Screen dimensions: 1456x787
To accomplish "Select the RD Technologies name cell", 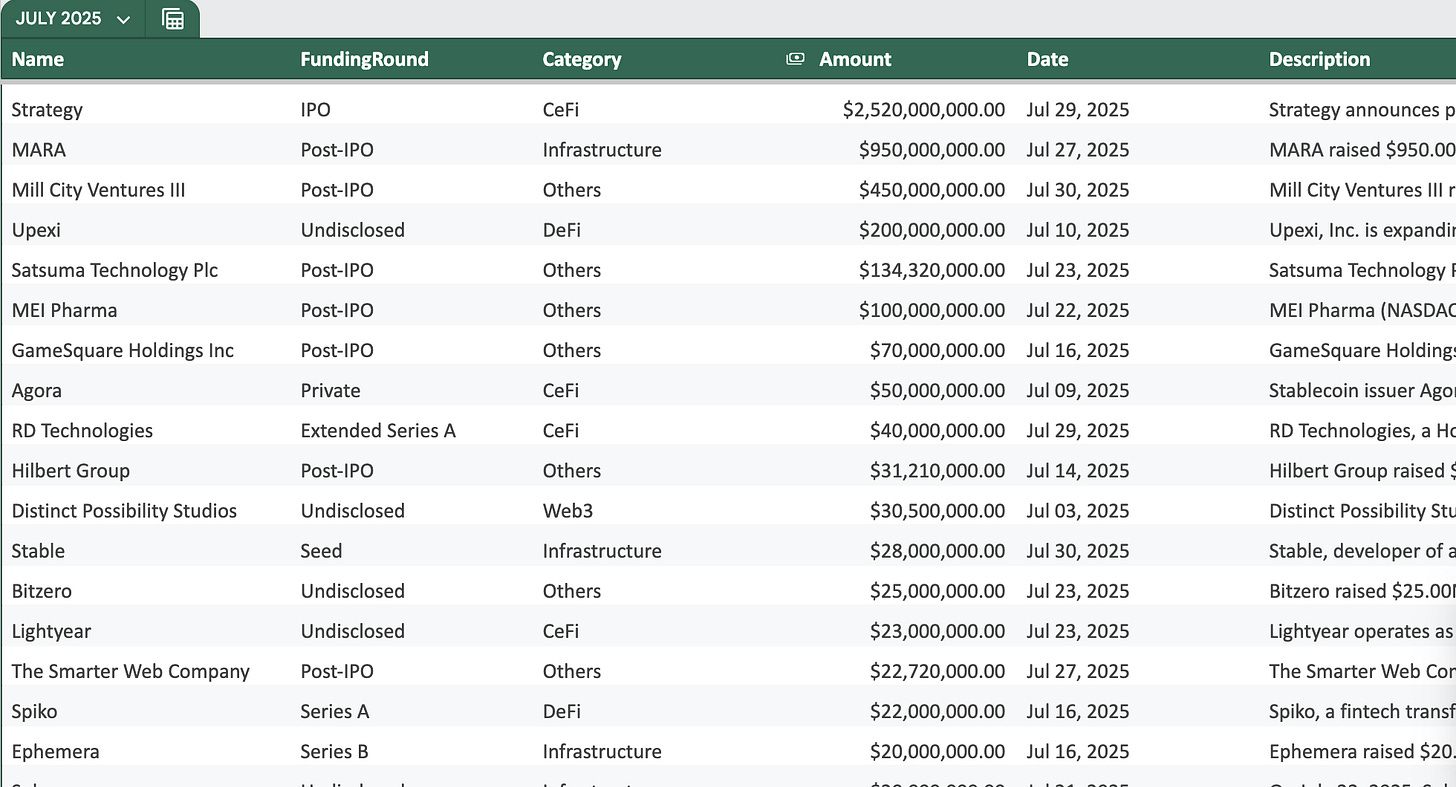I will pyautogui.click(x=82, y=430).
